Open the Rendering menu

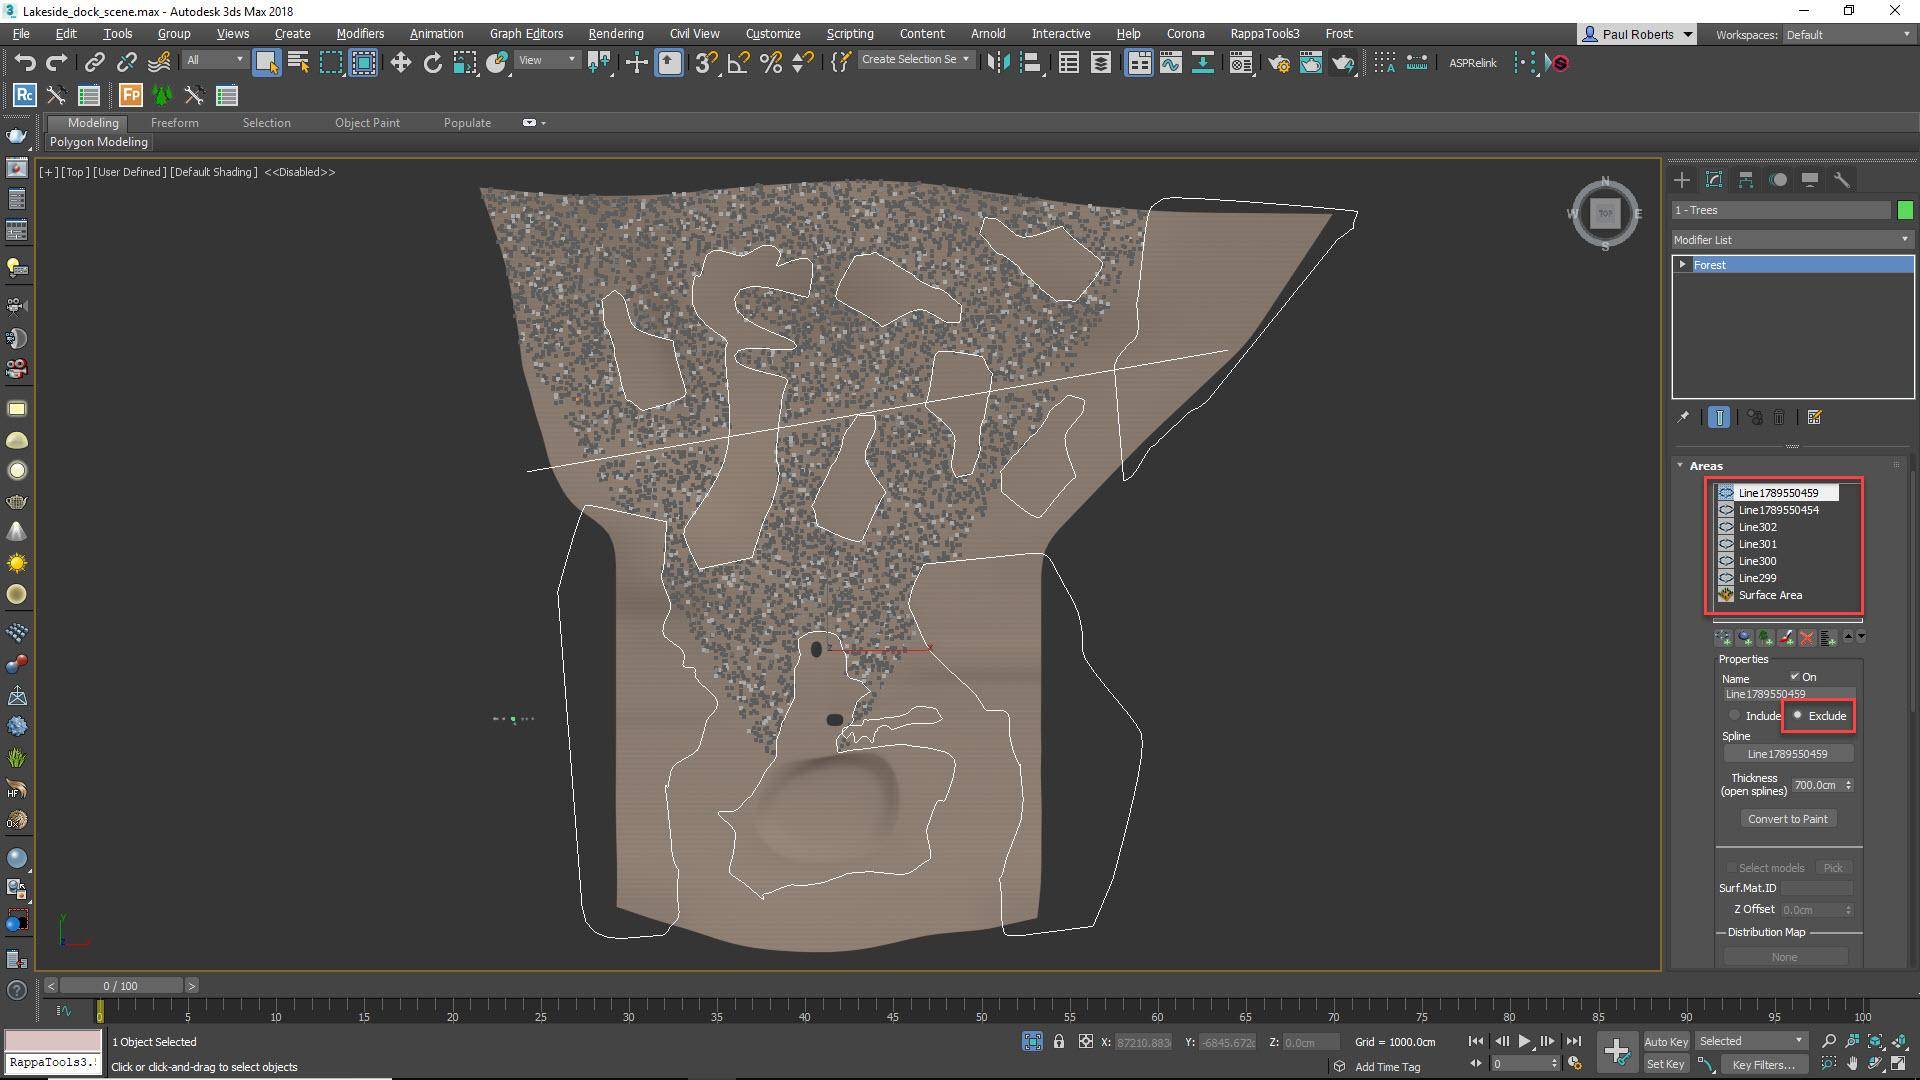tap(615, 33)
